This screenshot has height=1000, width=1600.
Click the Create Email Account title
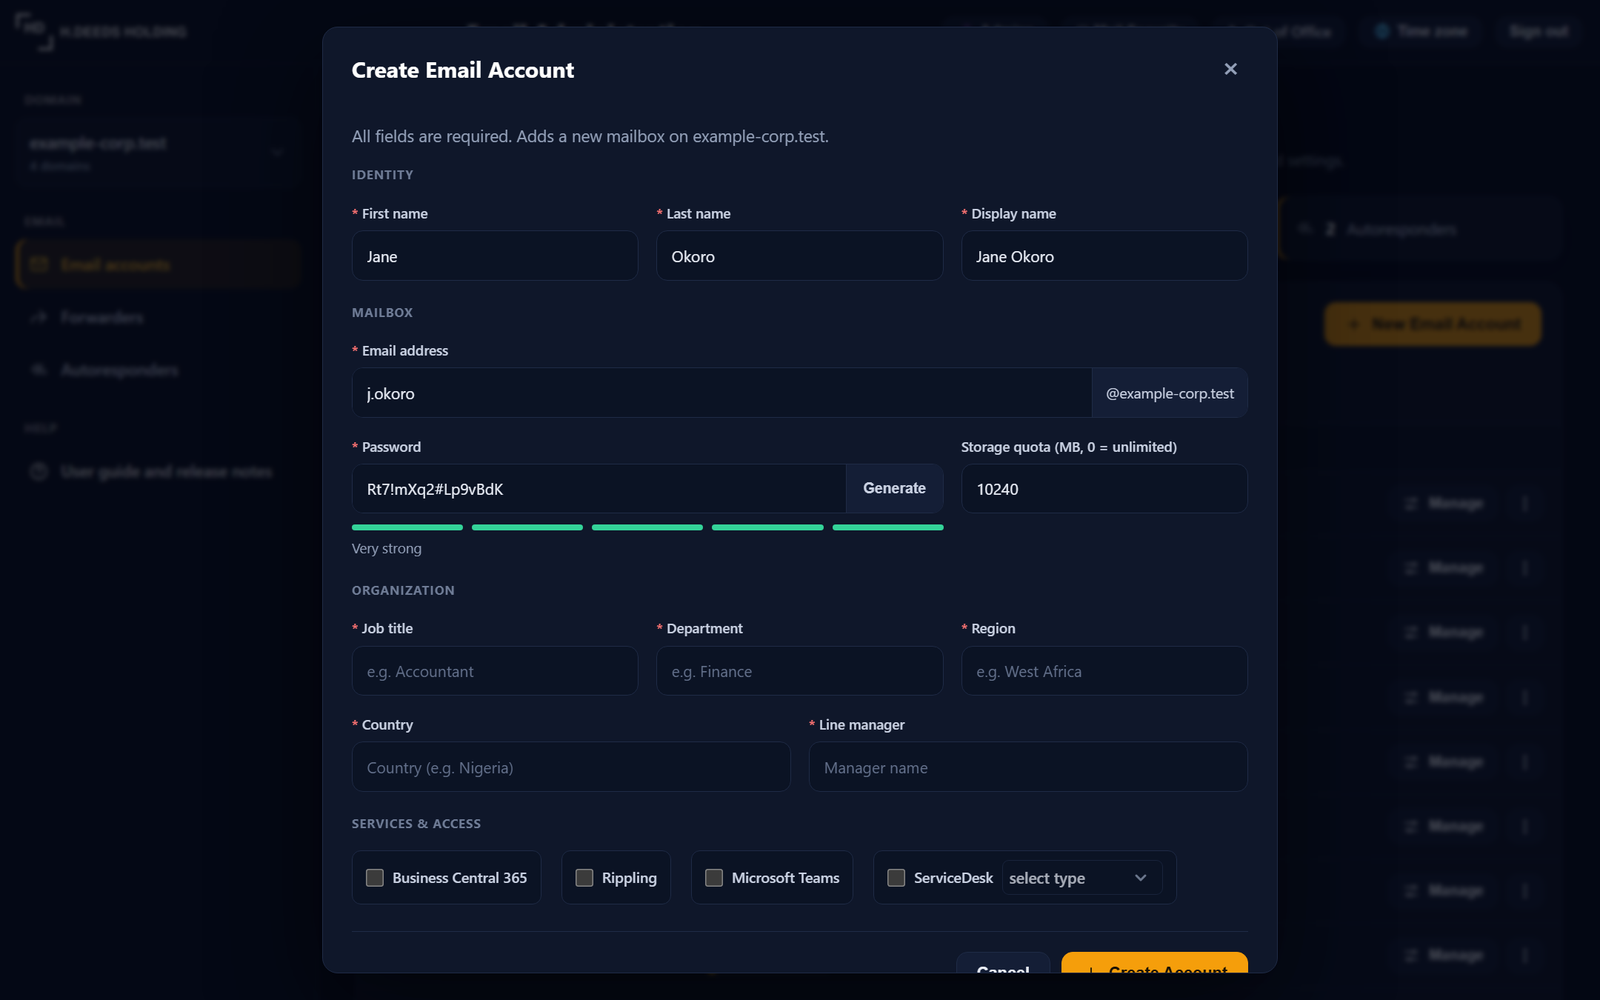(463, 70)
